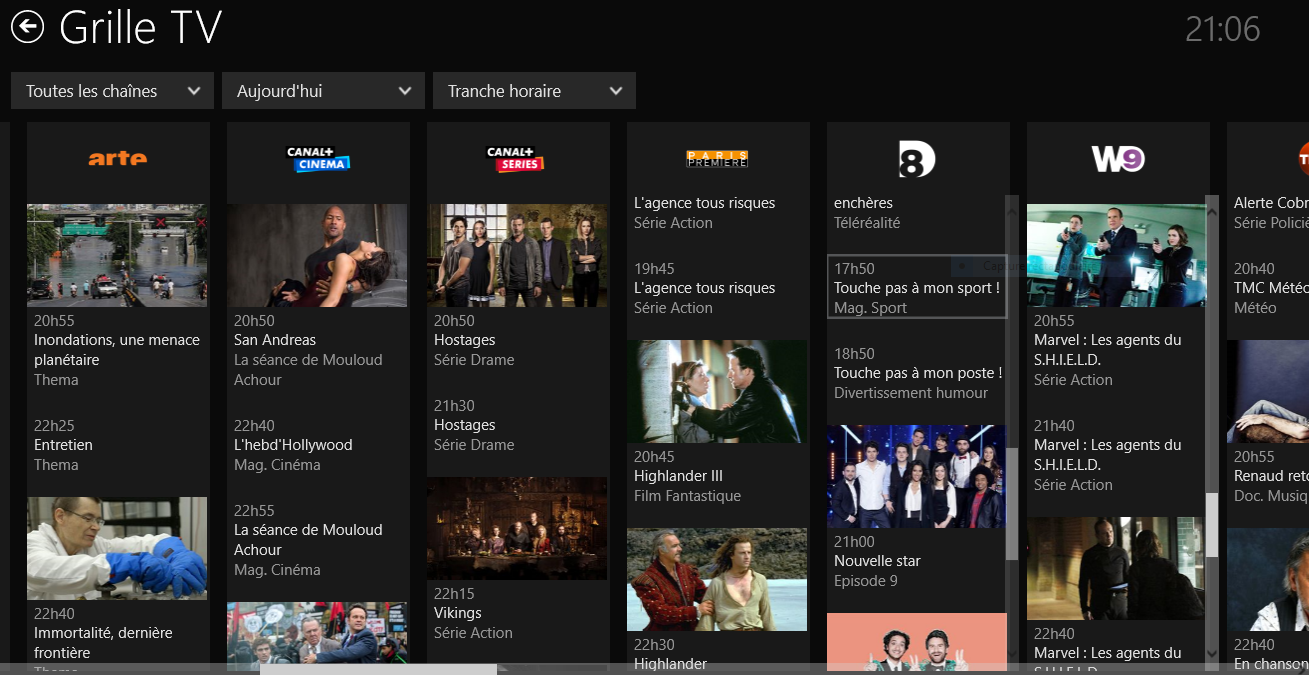Open the W9 channel logo
Image resolution: width=1309 pixels, height=675 pixels.
click(x=1117, y=158)
